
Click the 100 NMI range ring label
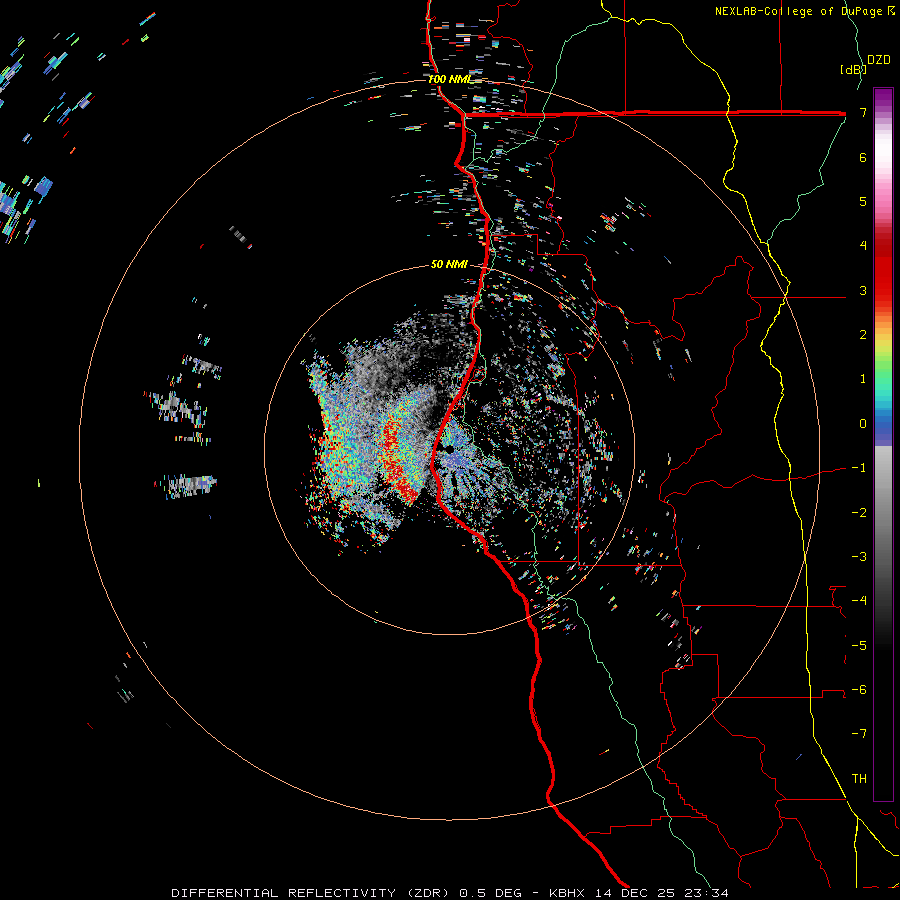coord(449,79)
